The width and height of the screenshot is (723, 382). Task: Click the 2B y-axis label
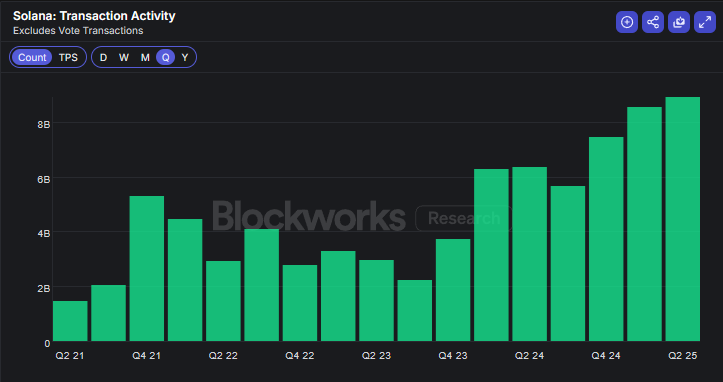(x=44, y=288)
